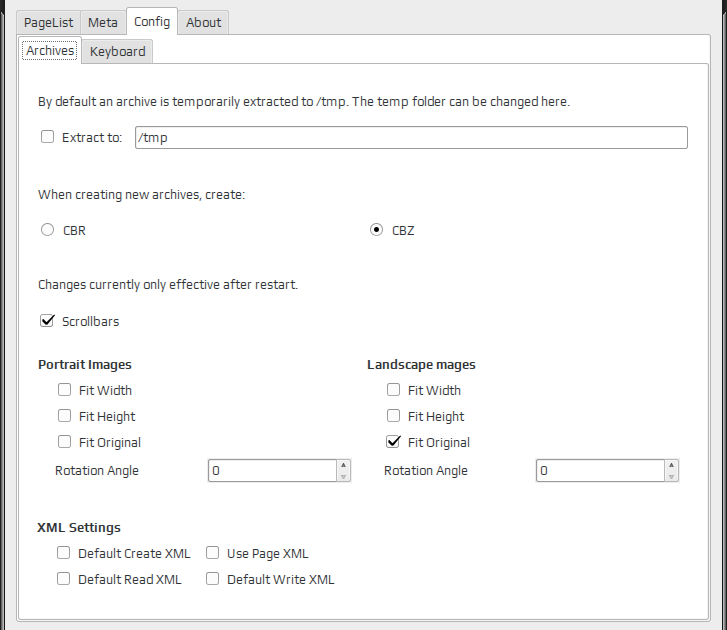Decrease Portrait Rotation Angle with down arrow

(344, 477)
